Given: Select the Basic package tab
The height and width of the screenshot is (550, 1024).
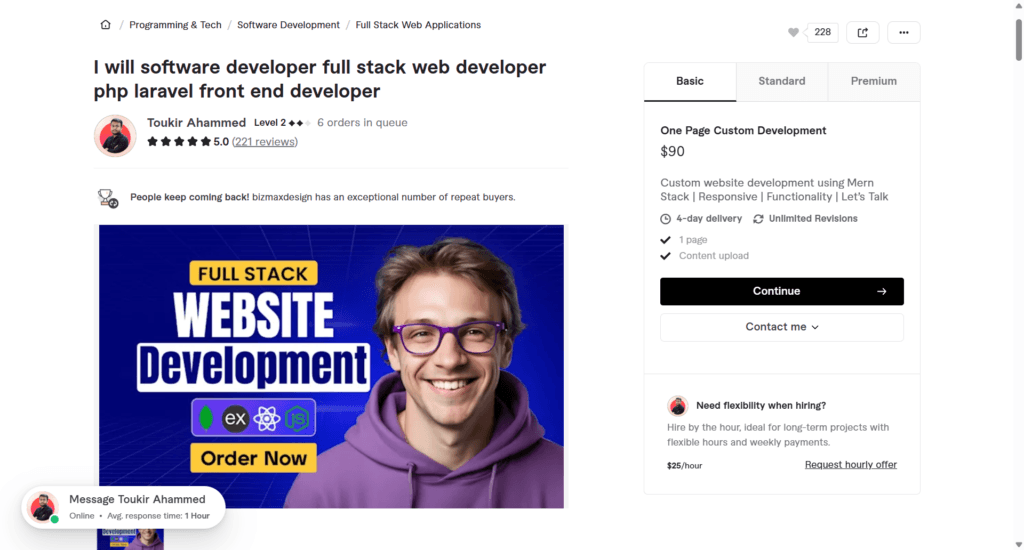Looking at the screenshot, I should pos(690,82).
